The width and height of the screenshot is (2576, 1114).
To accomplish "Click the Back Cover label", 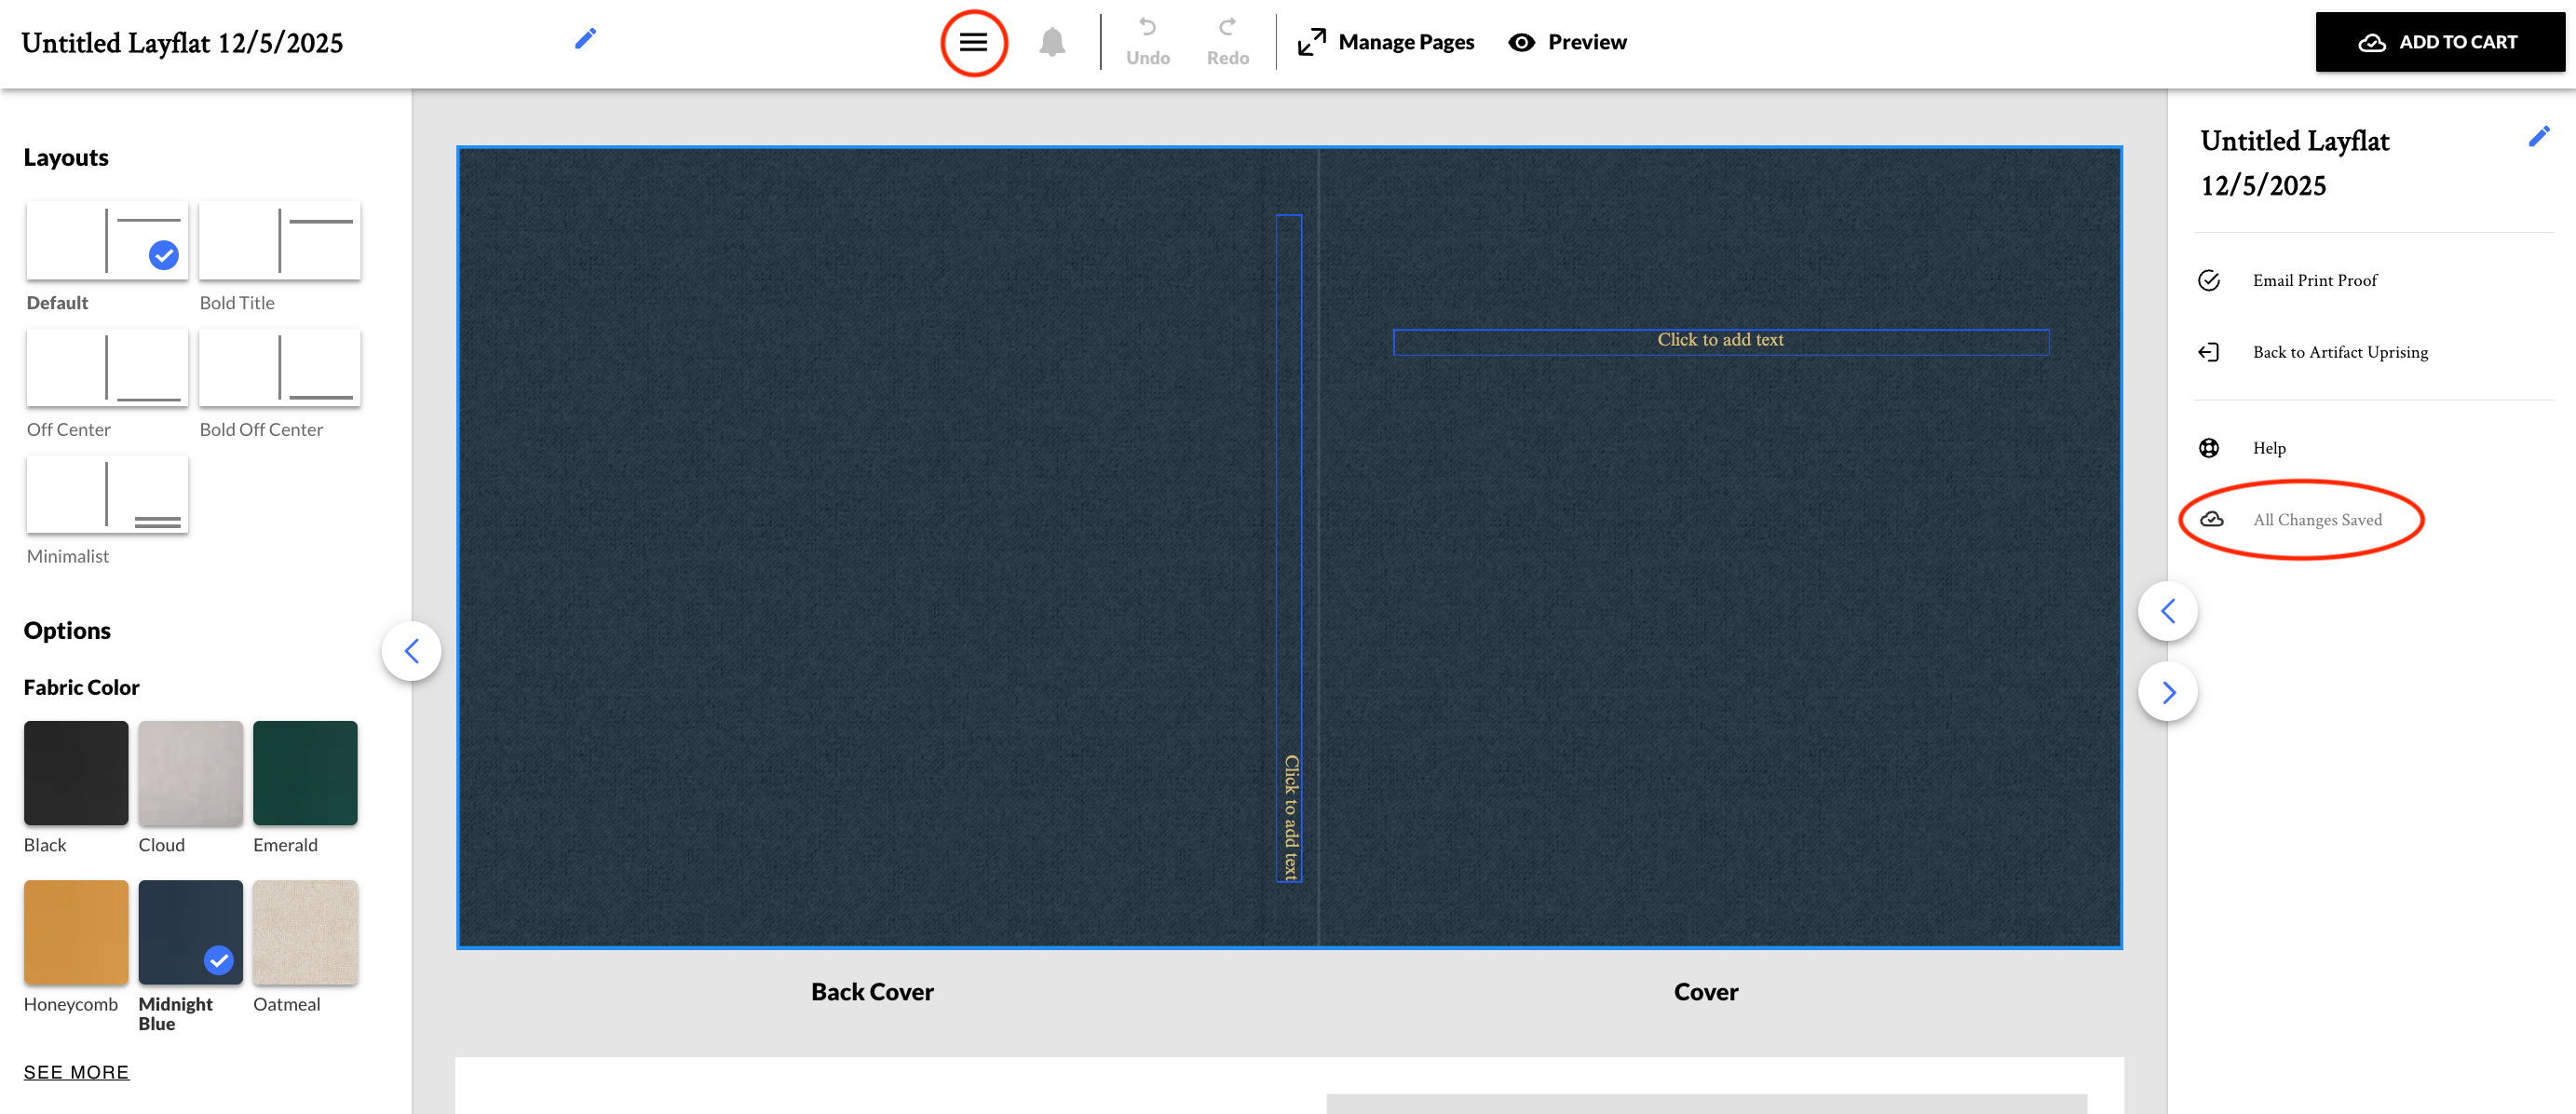I will tap(872, 991).
